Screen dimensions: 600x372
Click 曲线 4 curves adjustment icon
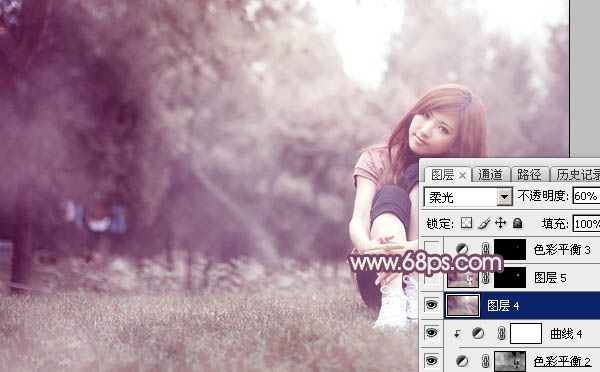coord(478,333)
